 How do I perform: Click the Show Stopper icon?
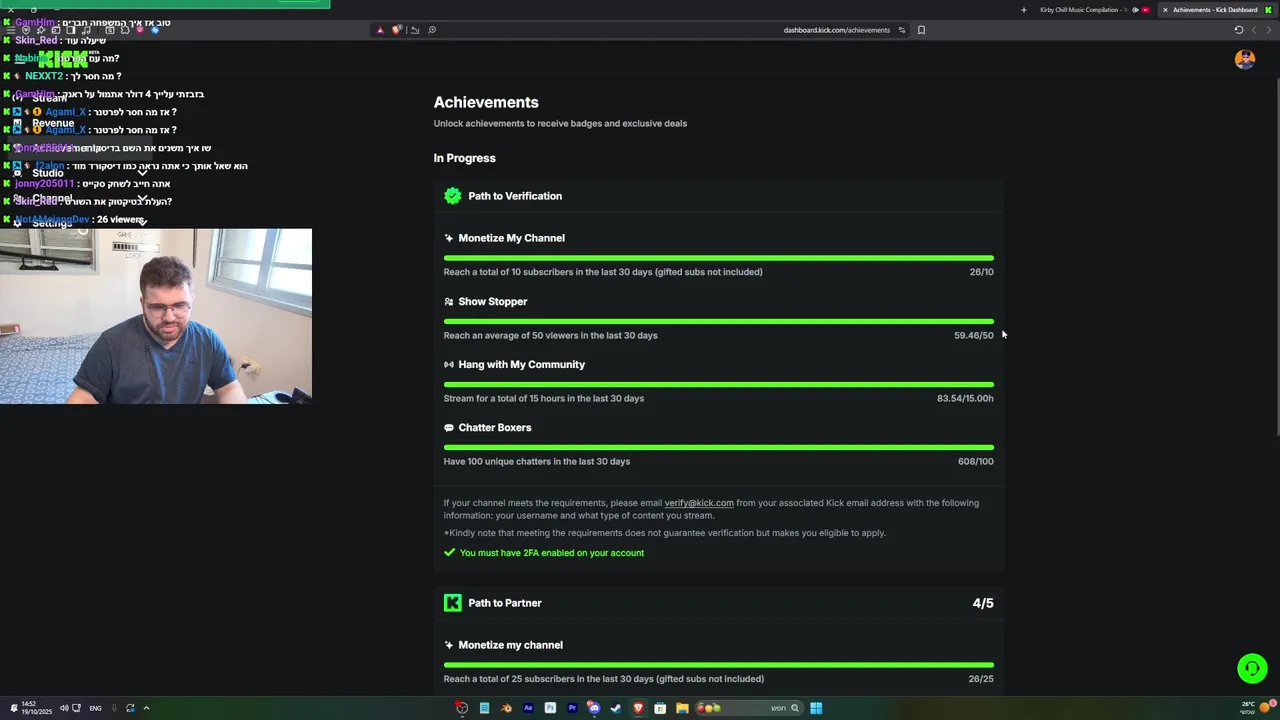(449, 301)
